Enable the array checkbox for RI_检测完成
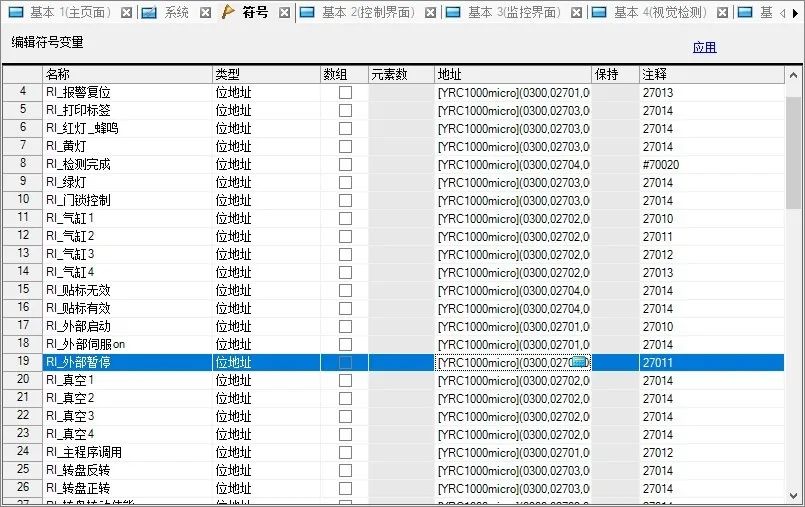This screenshot has width=805, height=507. click(345, 164)
